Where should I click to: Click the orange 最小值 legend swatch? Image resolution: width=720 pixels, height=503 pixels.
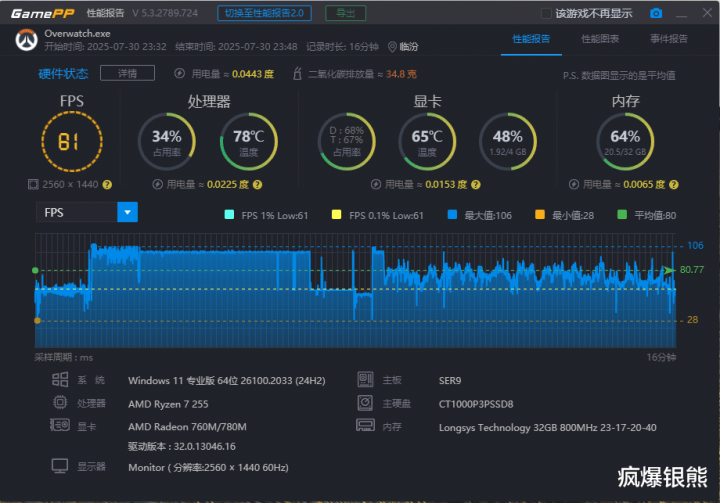[540, 215]
